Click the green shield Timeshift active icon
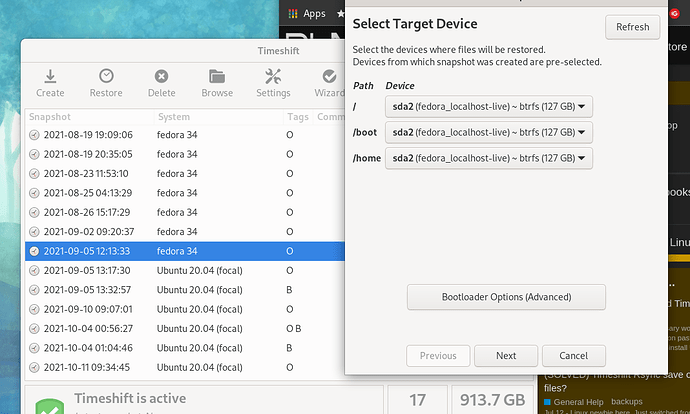The image size is (690, 414). pos(50,407)
